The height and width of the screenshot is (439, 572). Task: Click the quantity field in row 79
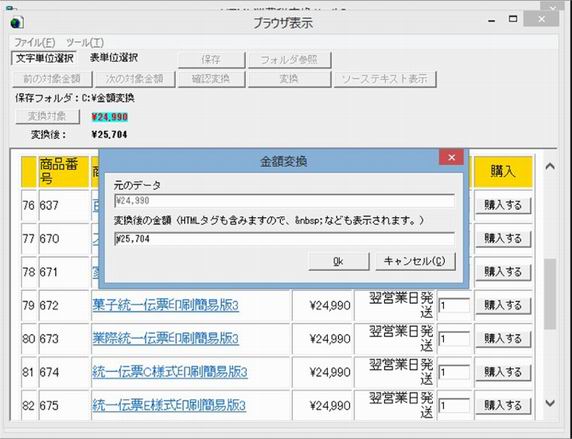[x=454, y=306]
